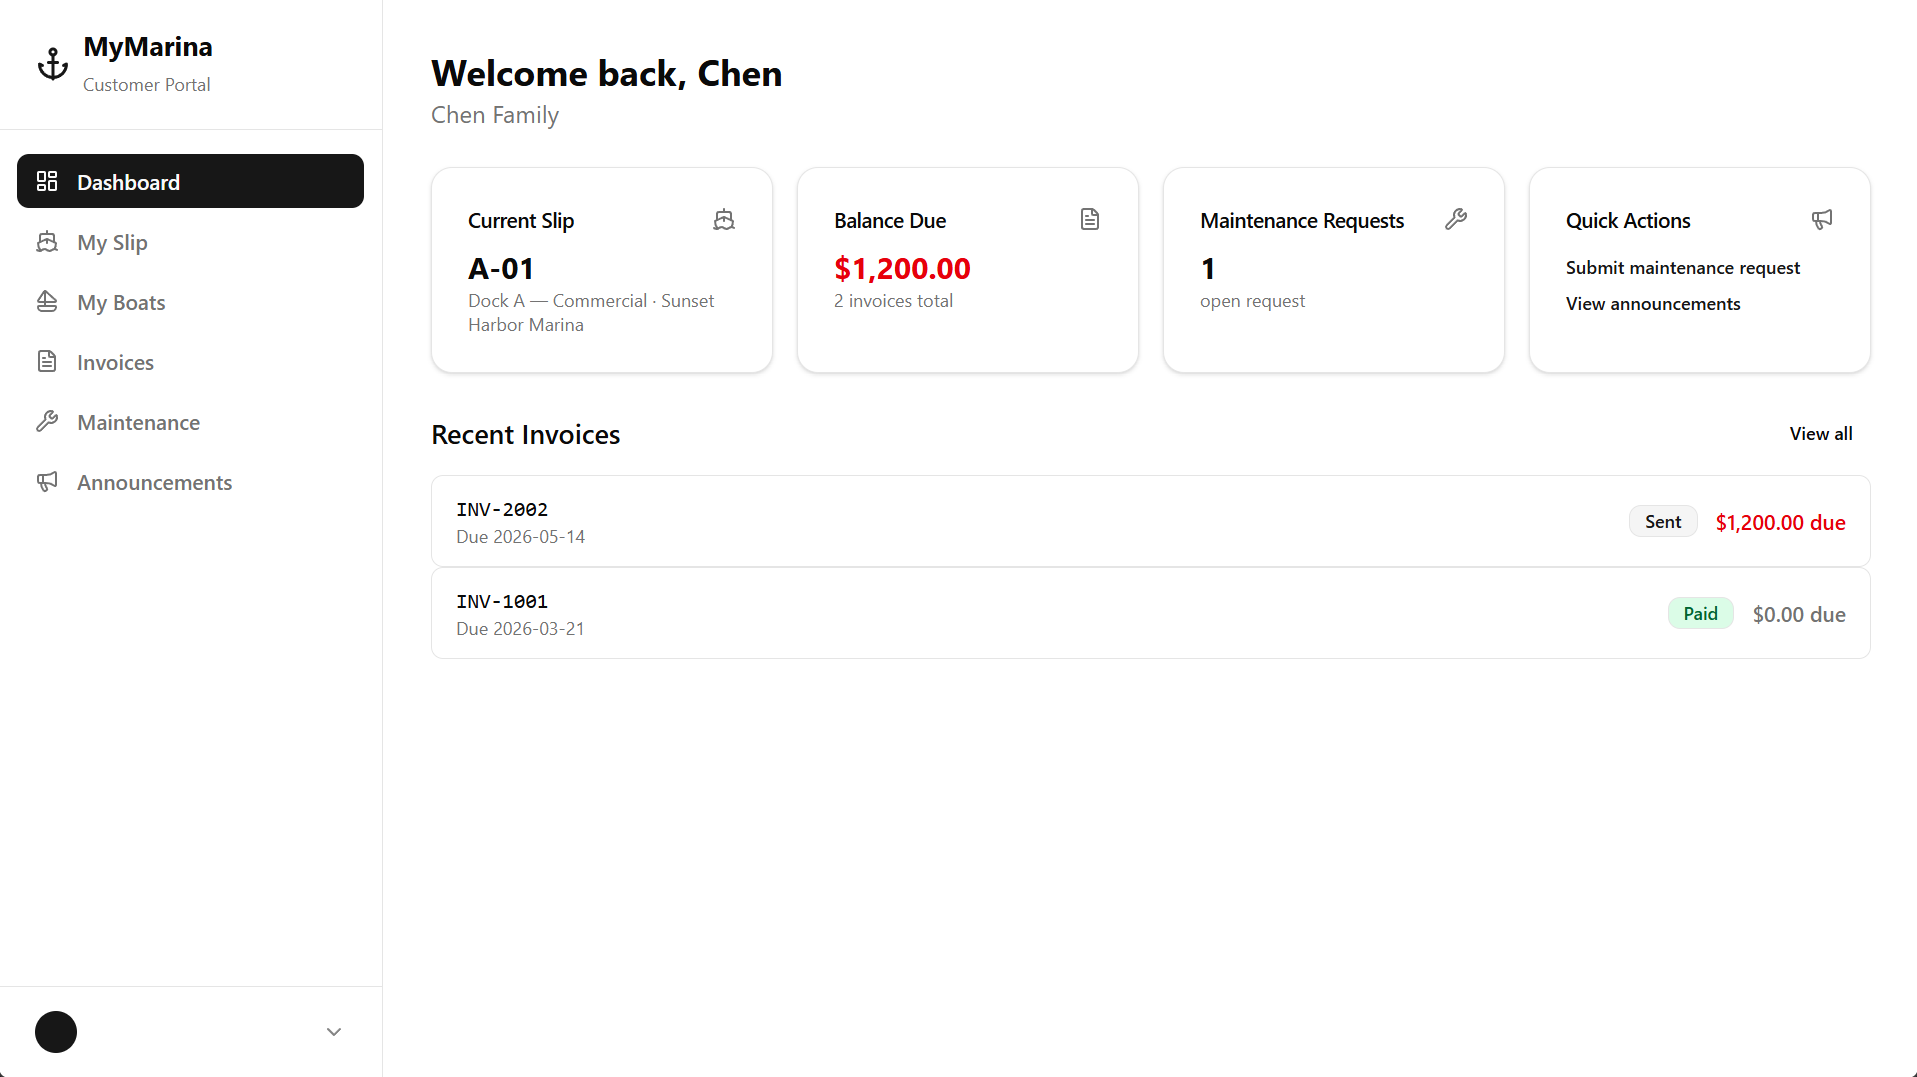Click the invoice icon on the Balance Due card
This screenshot has width=1917, height=1077.
pyautogui.click(x=1089, y=219)
